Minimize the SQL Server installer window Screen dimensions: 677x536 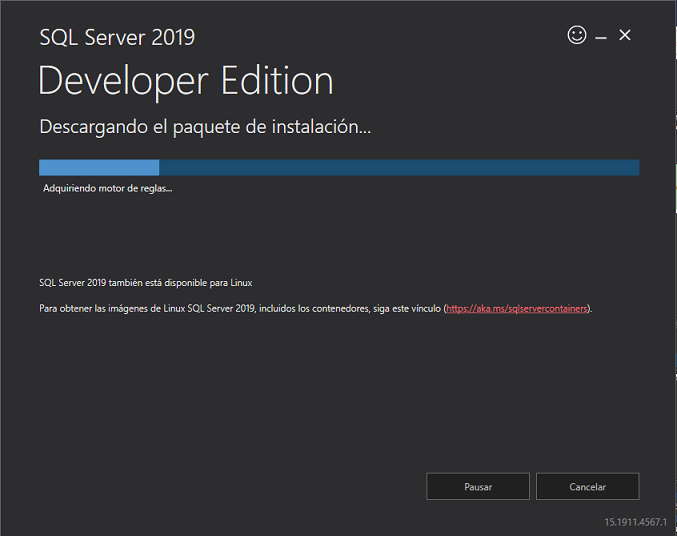[601, 38]
